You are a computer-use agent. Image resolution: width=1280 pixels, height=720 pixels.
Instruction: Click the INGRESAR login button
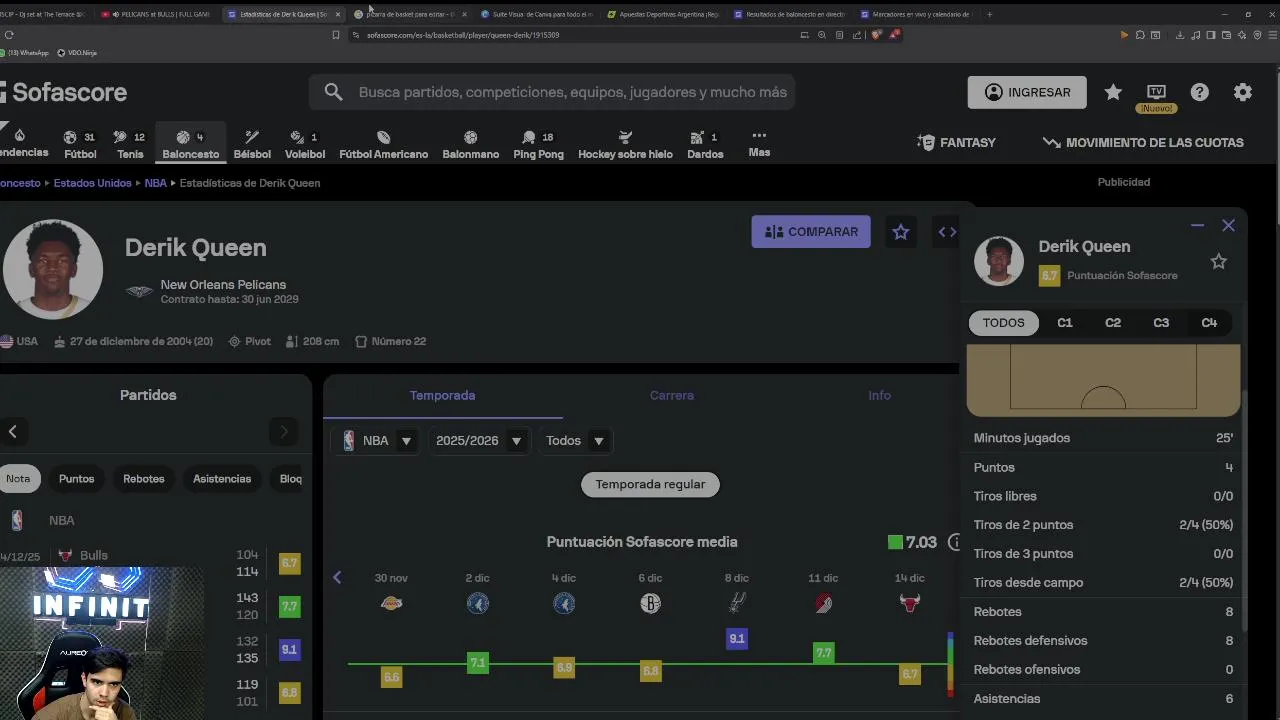(1027, 92)
